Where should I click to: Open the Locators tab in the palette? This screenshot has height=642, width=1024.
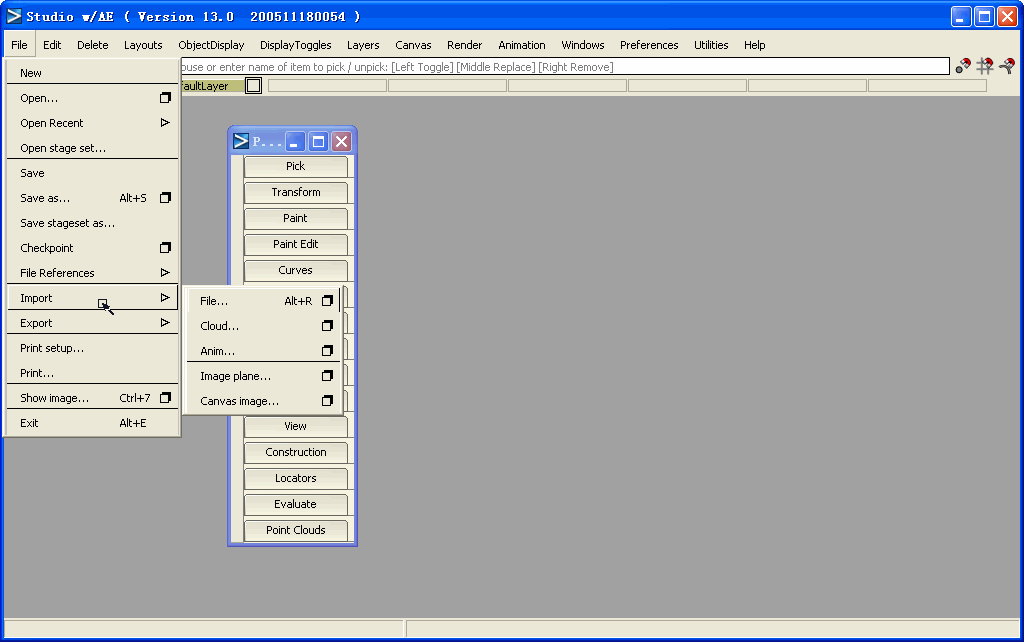[x=296, y=478]
